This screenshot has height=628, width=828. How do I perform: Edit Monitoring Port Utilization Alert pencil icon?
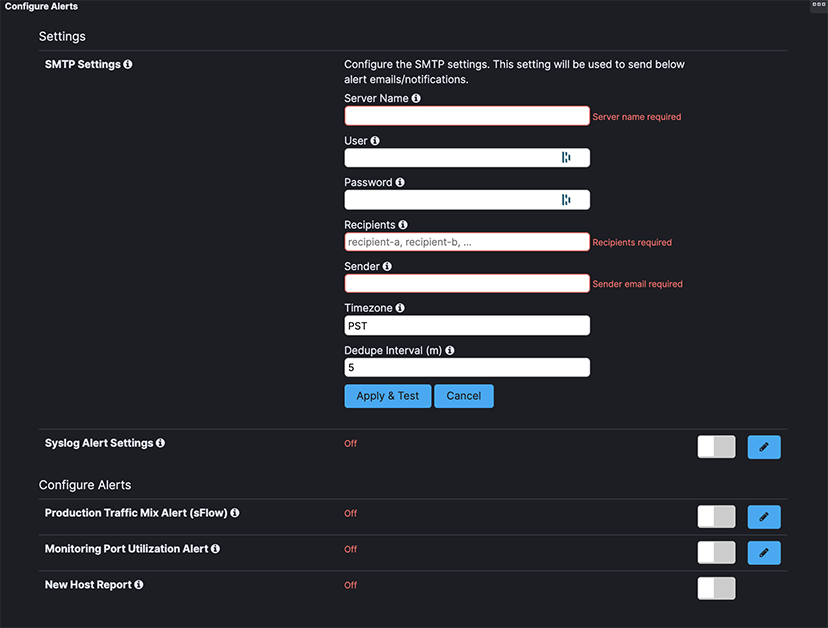tap(764, 552)
